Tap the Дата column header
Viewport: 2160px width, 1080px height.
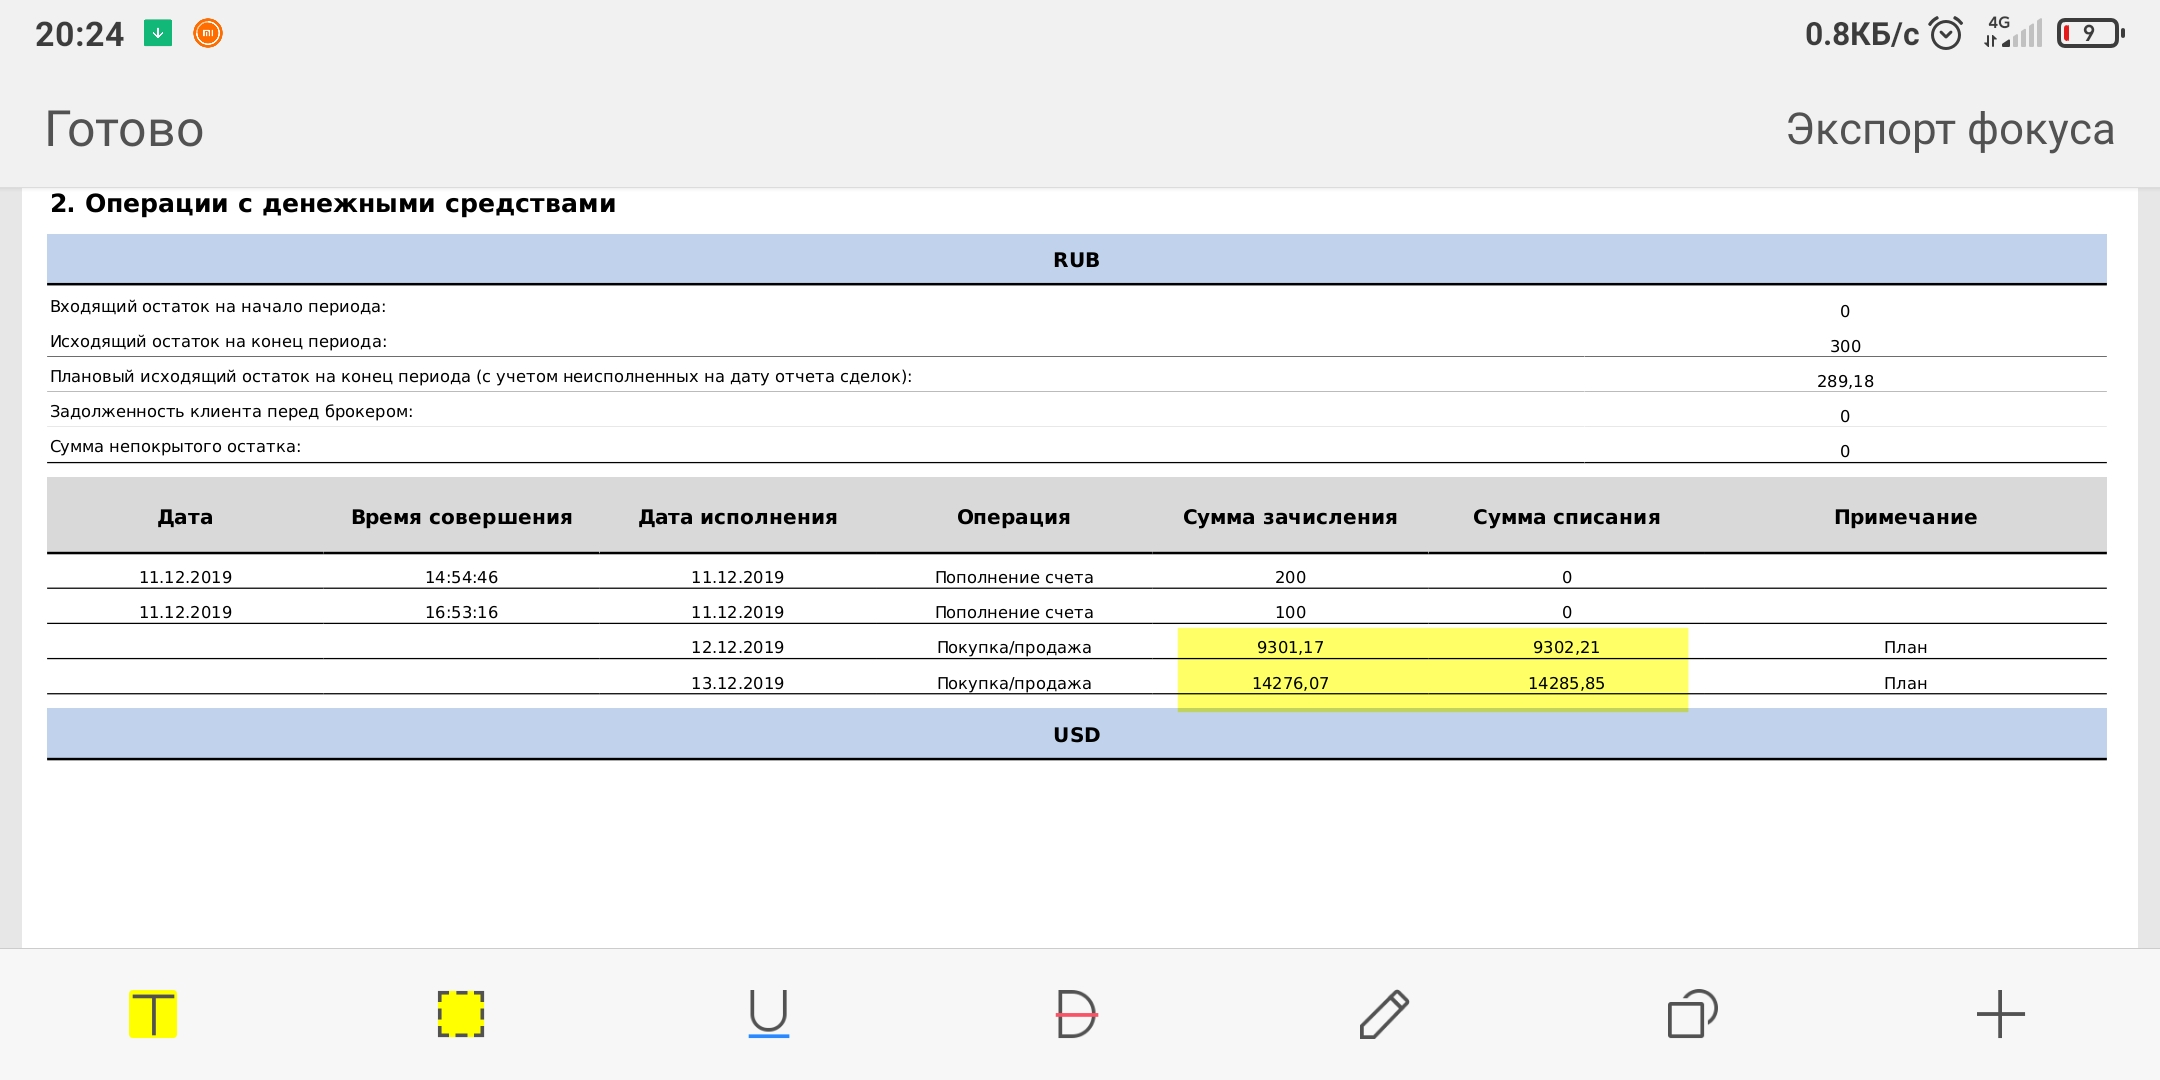[x=185, y=517]
